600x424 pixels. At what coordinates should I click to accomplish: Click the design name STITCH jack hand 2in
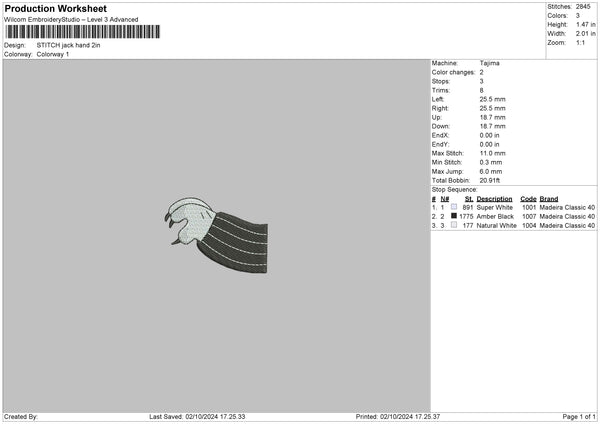pyautogui.click(x=68, y=45)
